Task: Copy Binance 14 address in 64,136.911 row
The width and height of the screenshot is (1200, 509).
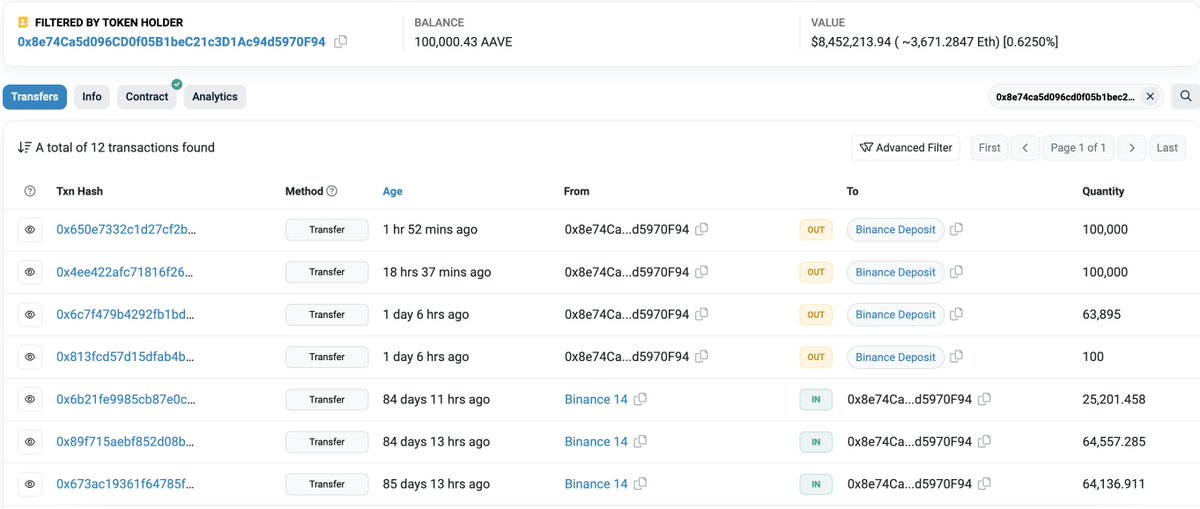Action: coord(640,484)
